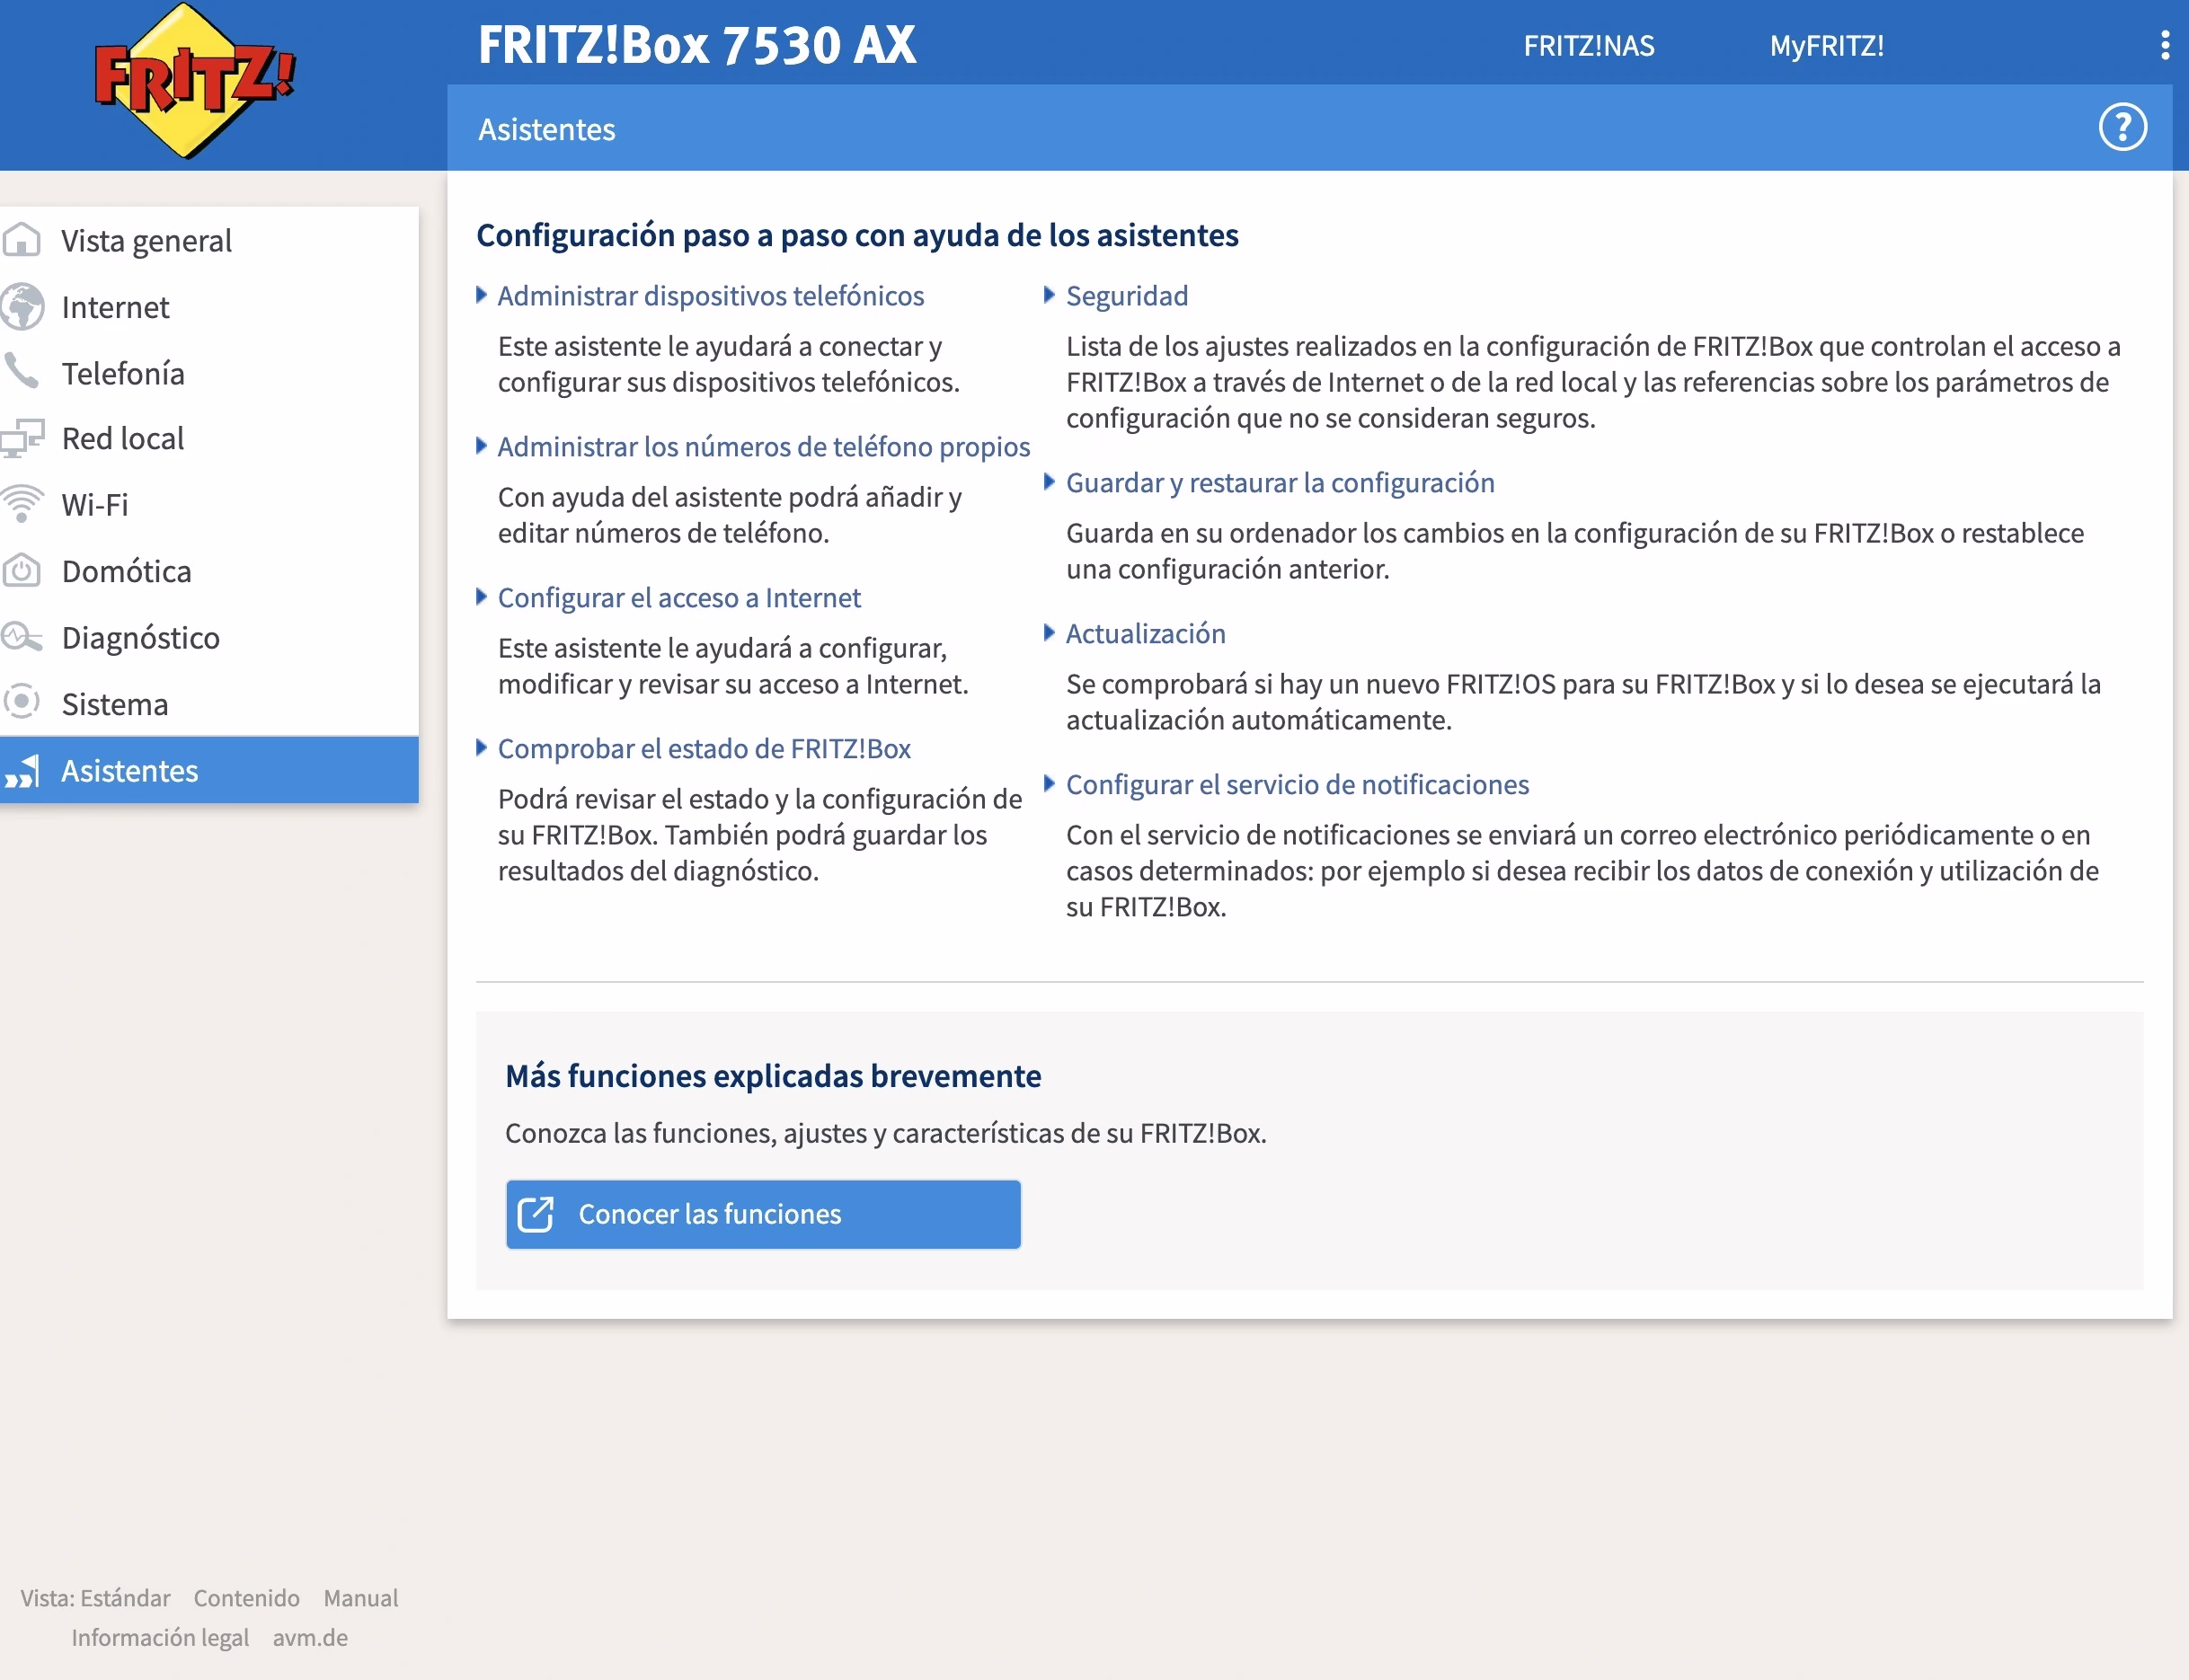Click the Red local network icon
Screen dimensions: 2189x1680
pos(22,438)
